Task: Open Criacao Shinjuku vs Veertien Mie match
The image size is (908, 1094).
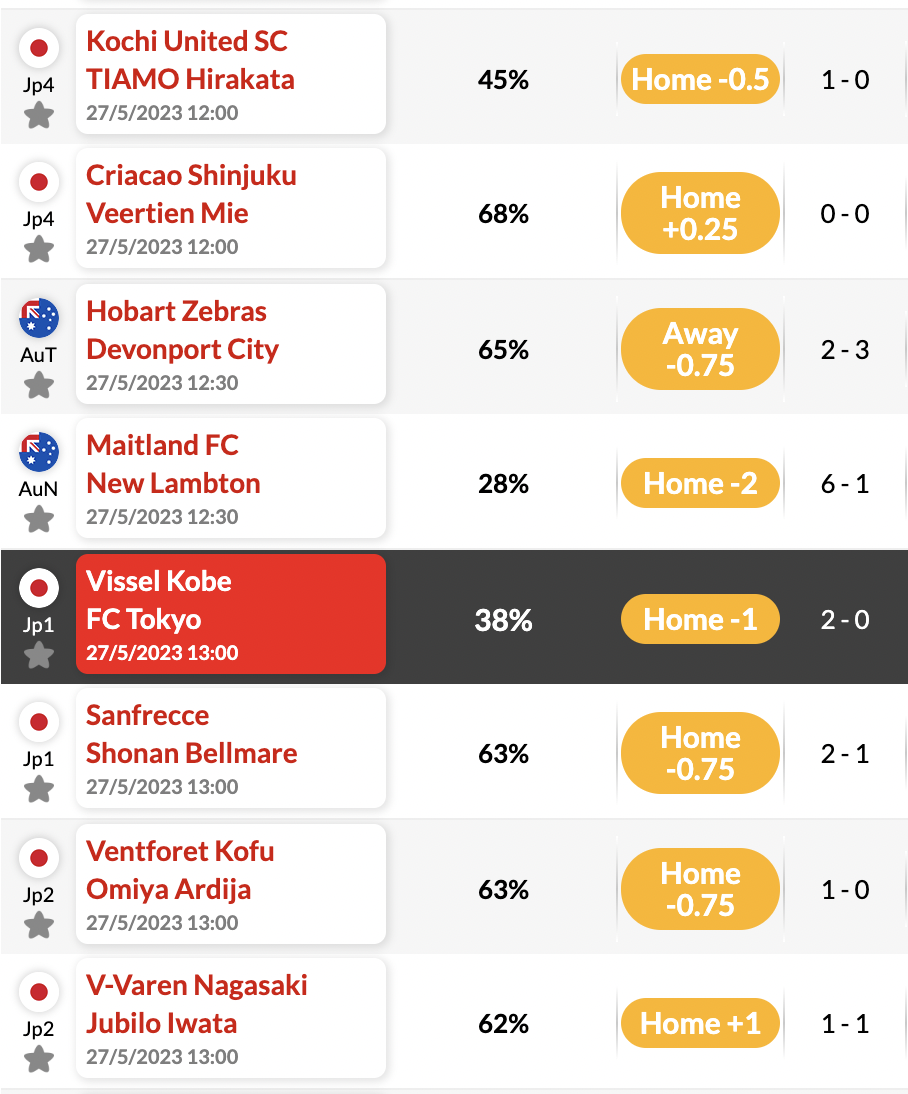Action: point(231,209)
